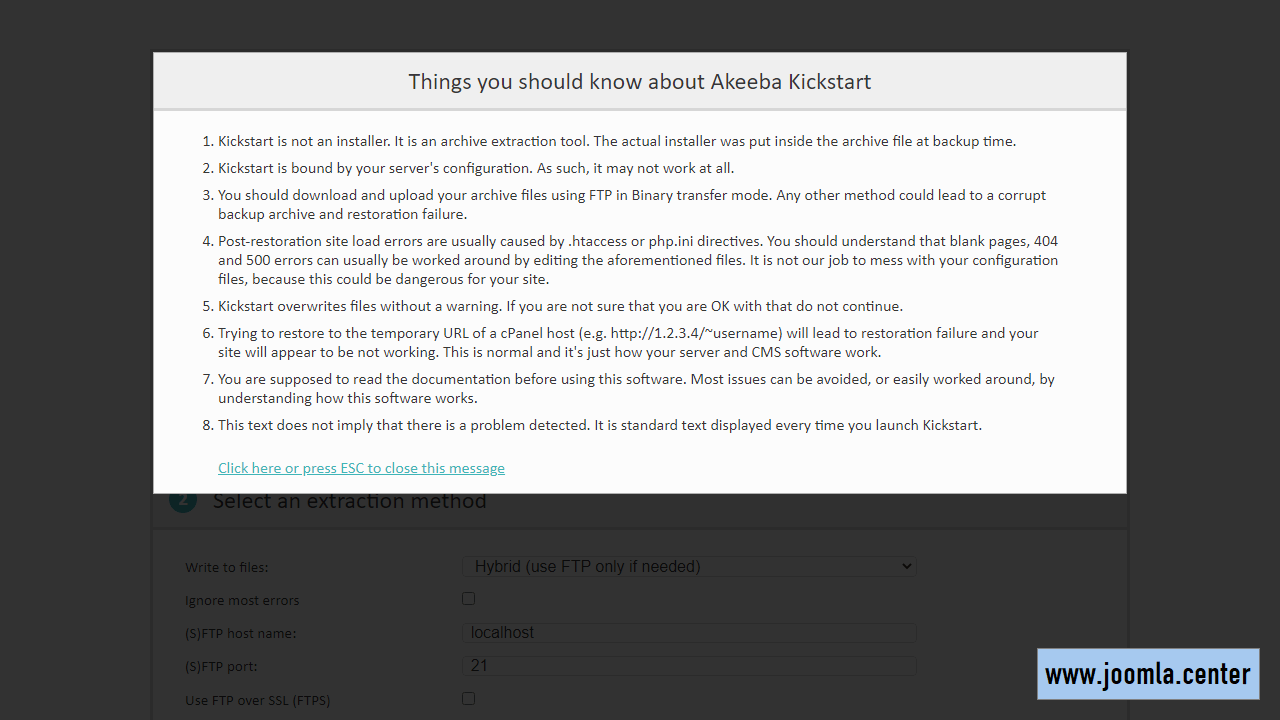Click the warning that Kickstart overwrites files
The image size is (1280, 720).
tap(560, 306)
